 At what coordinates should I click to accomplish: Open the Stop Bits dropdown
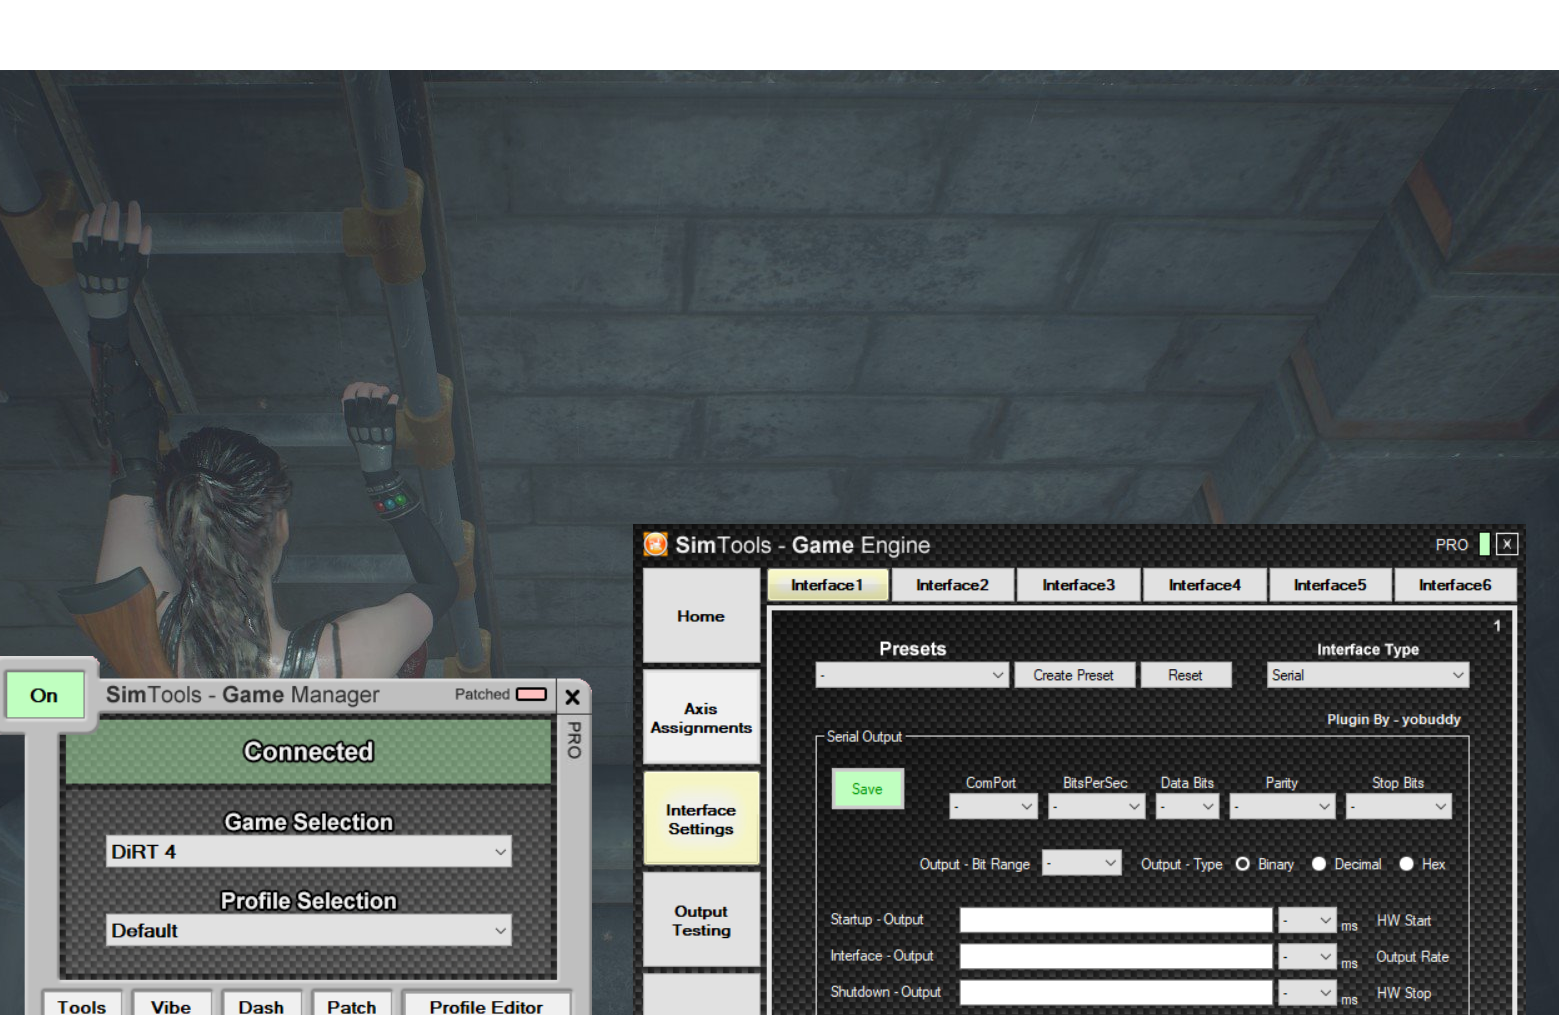pyautogui.click(x=1398, y=806)
